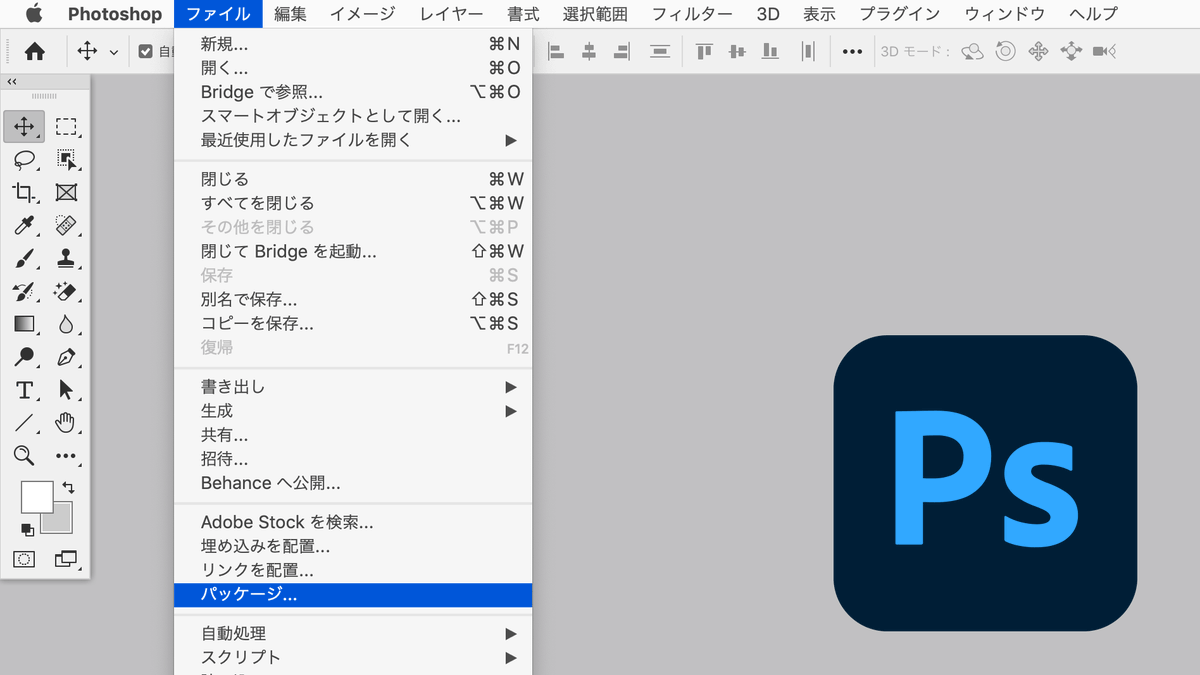Select the Eraser tool
1200x675 pixels.
[x=66, y=291]
